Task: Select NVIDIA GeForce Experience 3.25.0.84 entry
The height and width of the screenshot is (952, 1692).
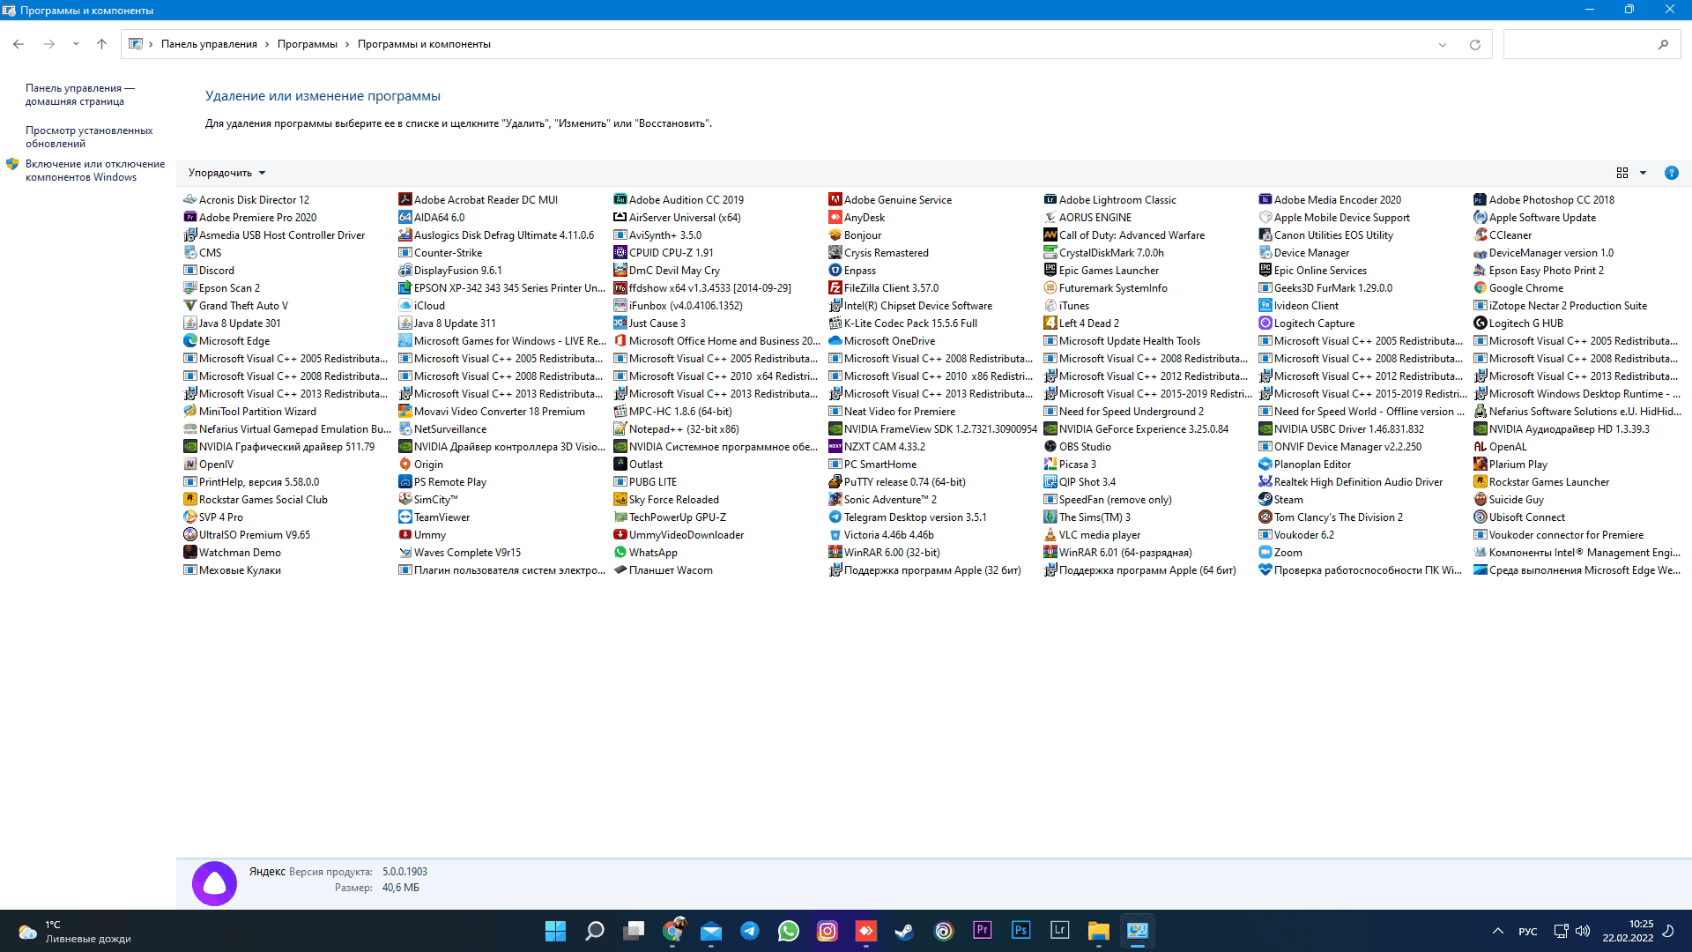Action: point(1136,429)
